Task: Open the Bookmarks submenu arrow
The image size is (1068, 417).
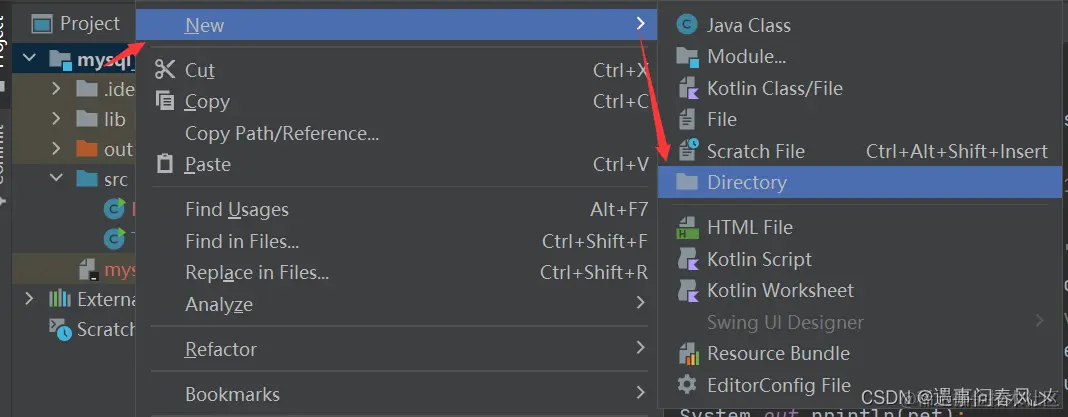Action: click(640, 392)
